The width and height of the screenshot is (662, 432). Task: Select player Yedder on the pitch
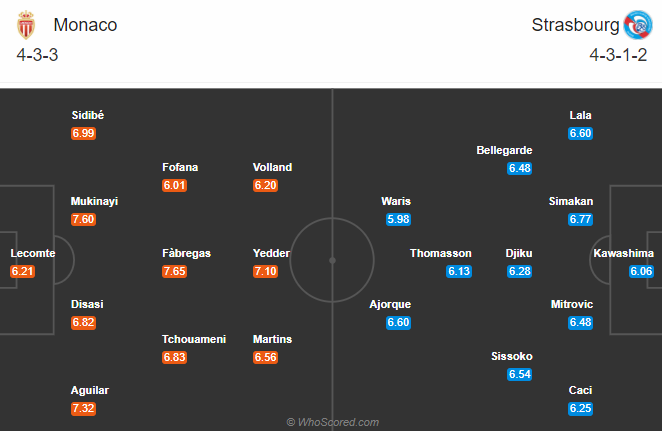[272, 253]
